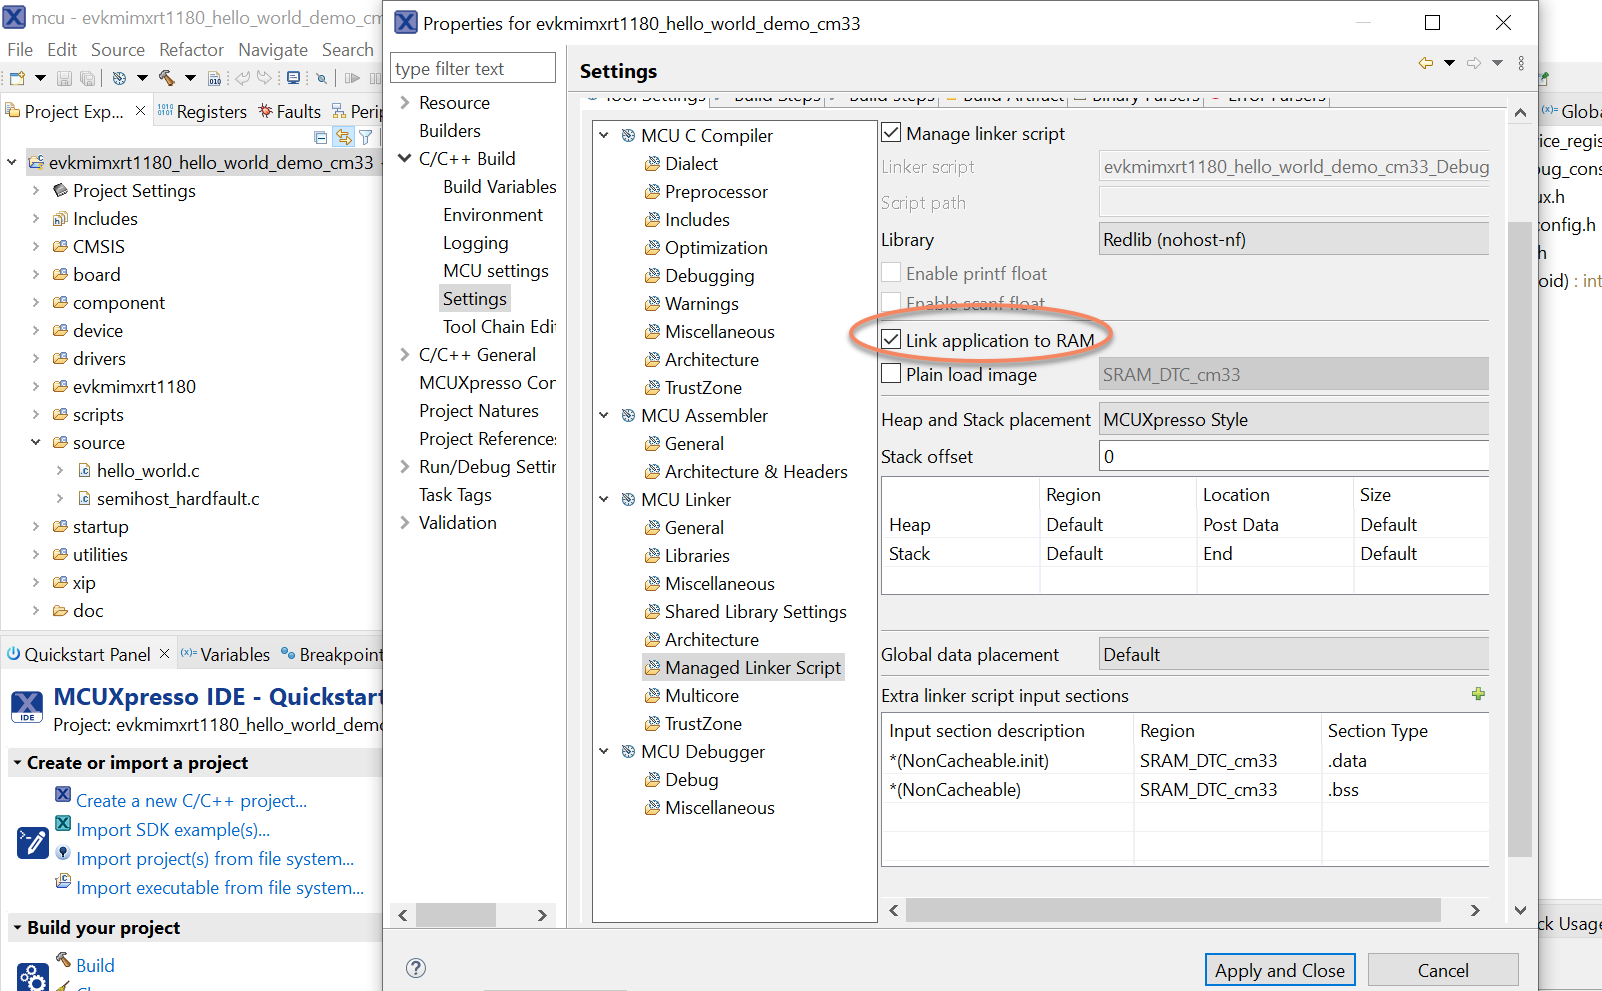Open Heap and Stack placement dropdown
Viewport: 1602px width, 991px height.
tap(1294, 420)
